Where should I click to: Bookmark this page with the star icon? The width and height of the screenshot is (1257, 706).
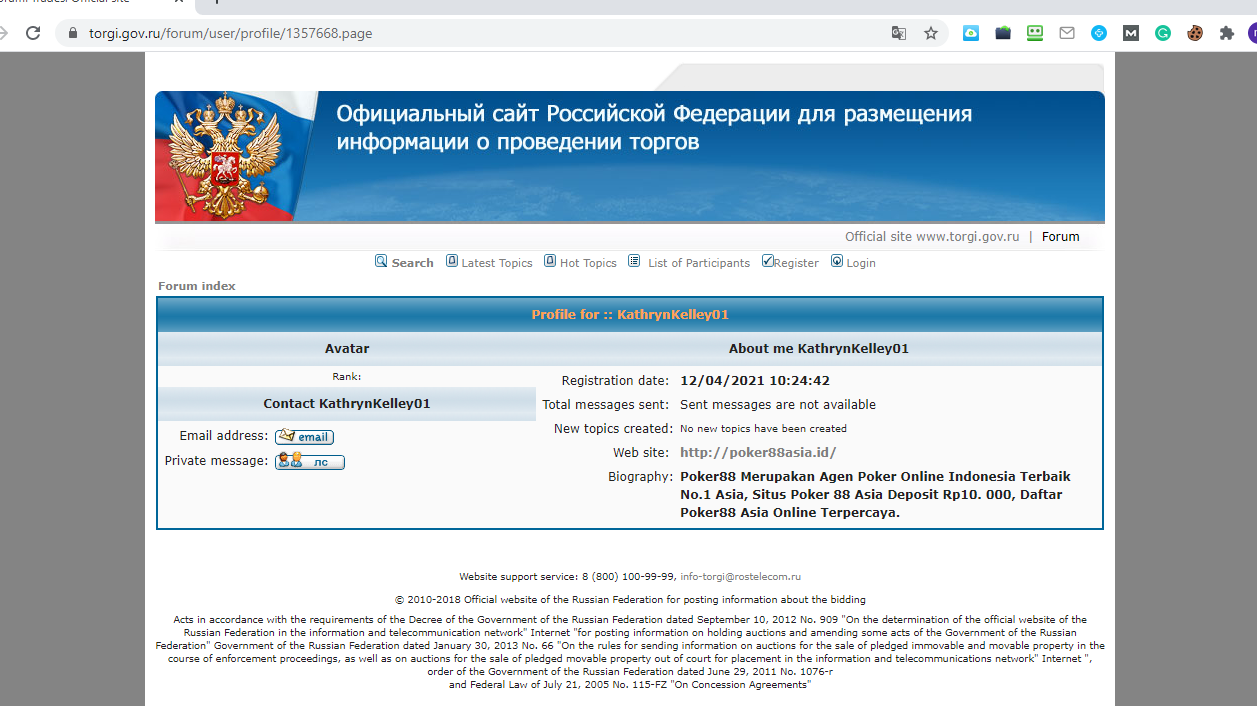tap(931, 33)
